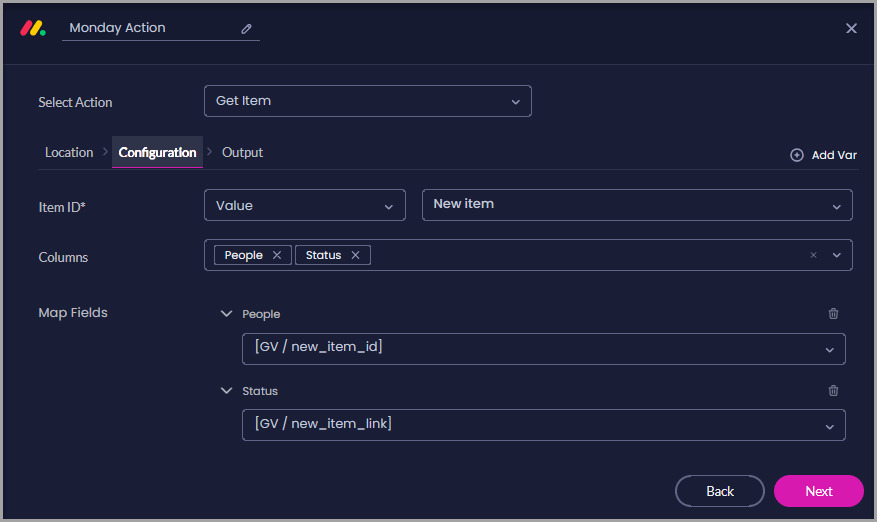This screenshot has height=522, width=877.
Task: Click the Columns label
Action: coord(63,257)
